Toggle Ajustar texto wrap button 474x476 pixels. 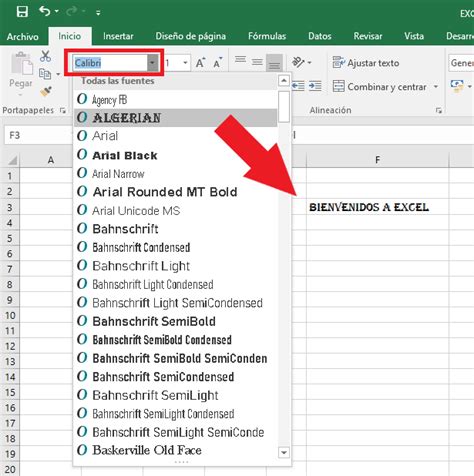(x=366, y=63)
